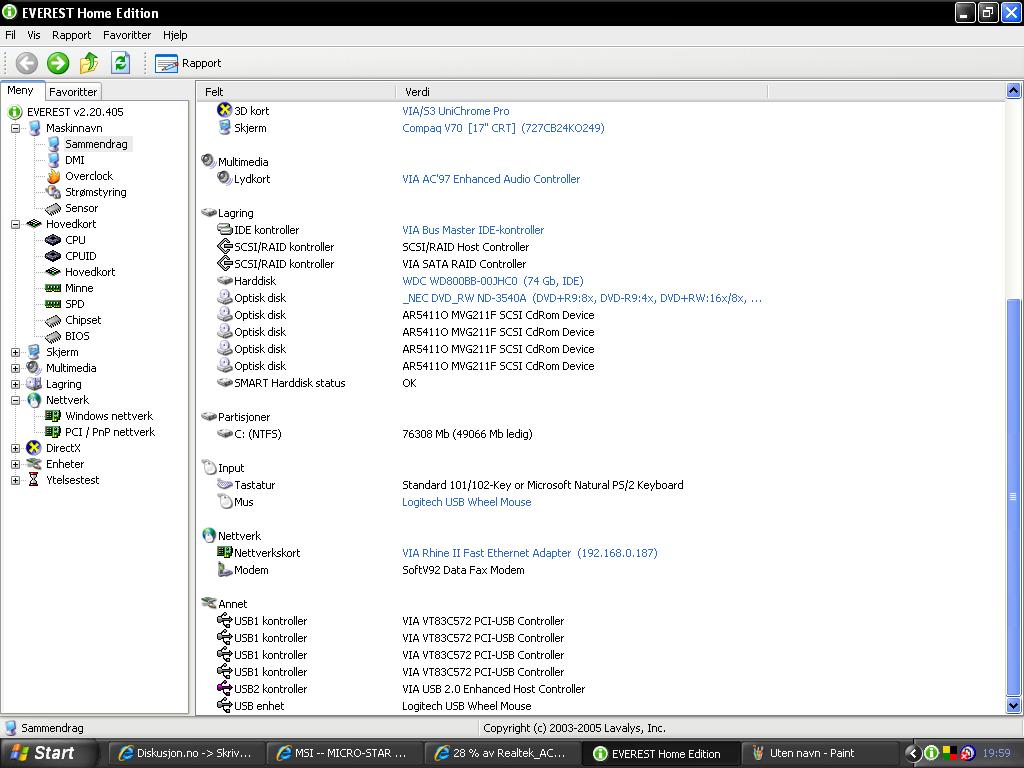1024x768 pixels.
Task: Click the Partisjoner section header icon
Action: click(x=209, y=416)
